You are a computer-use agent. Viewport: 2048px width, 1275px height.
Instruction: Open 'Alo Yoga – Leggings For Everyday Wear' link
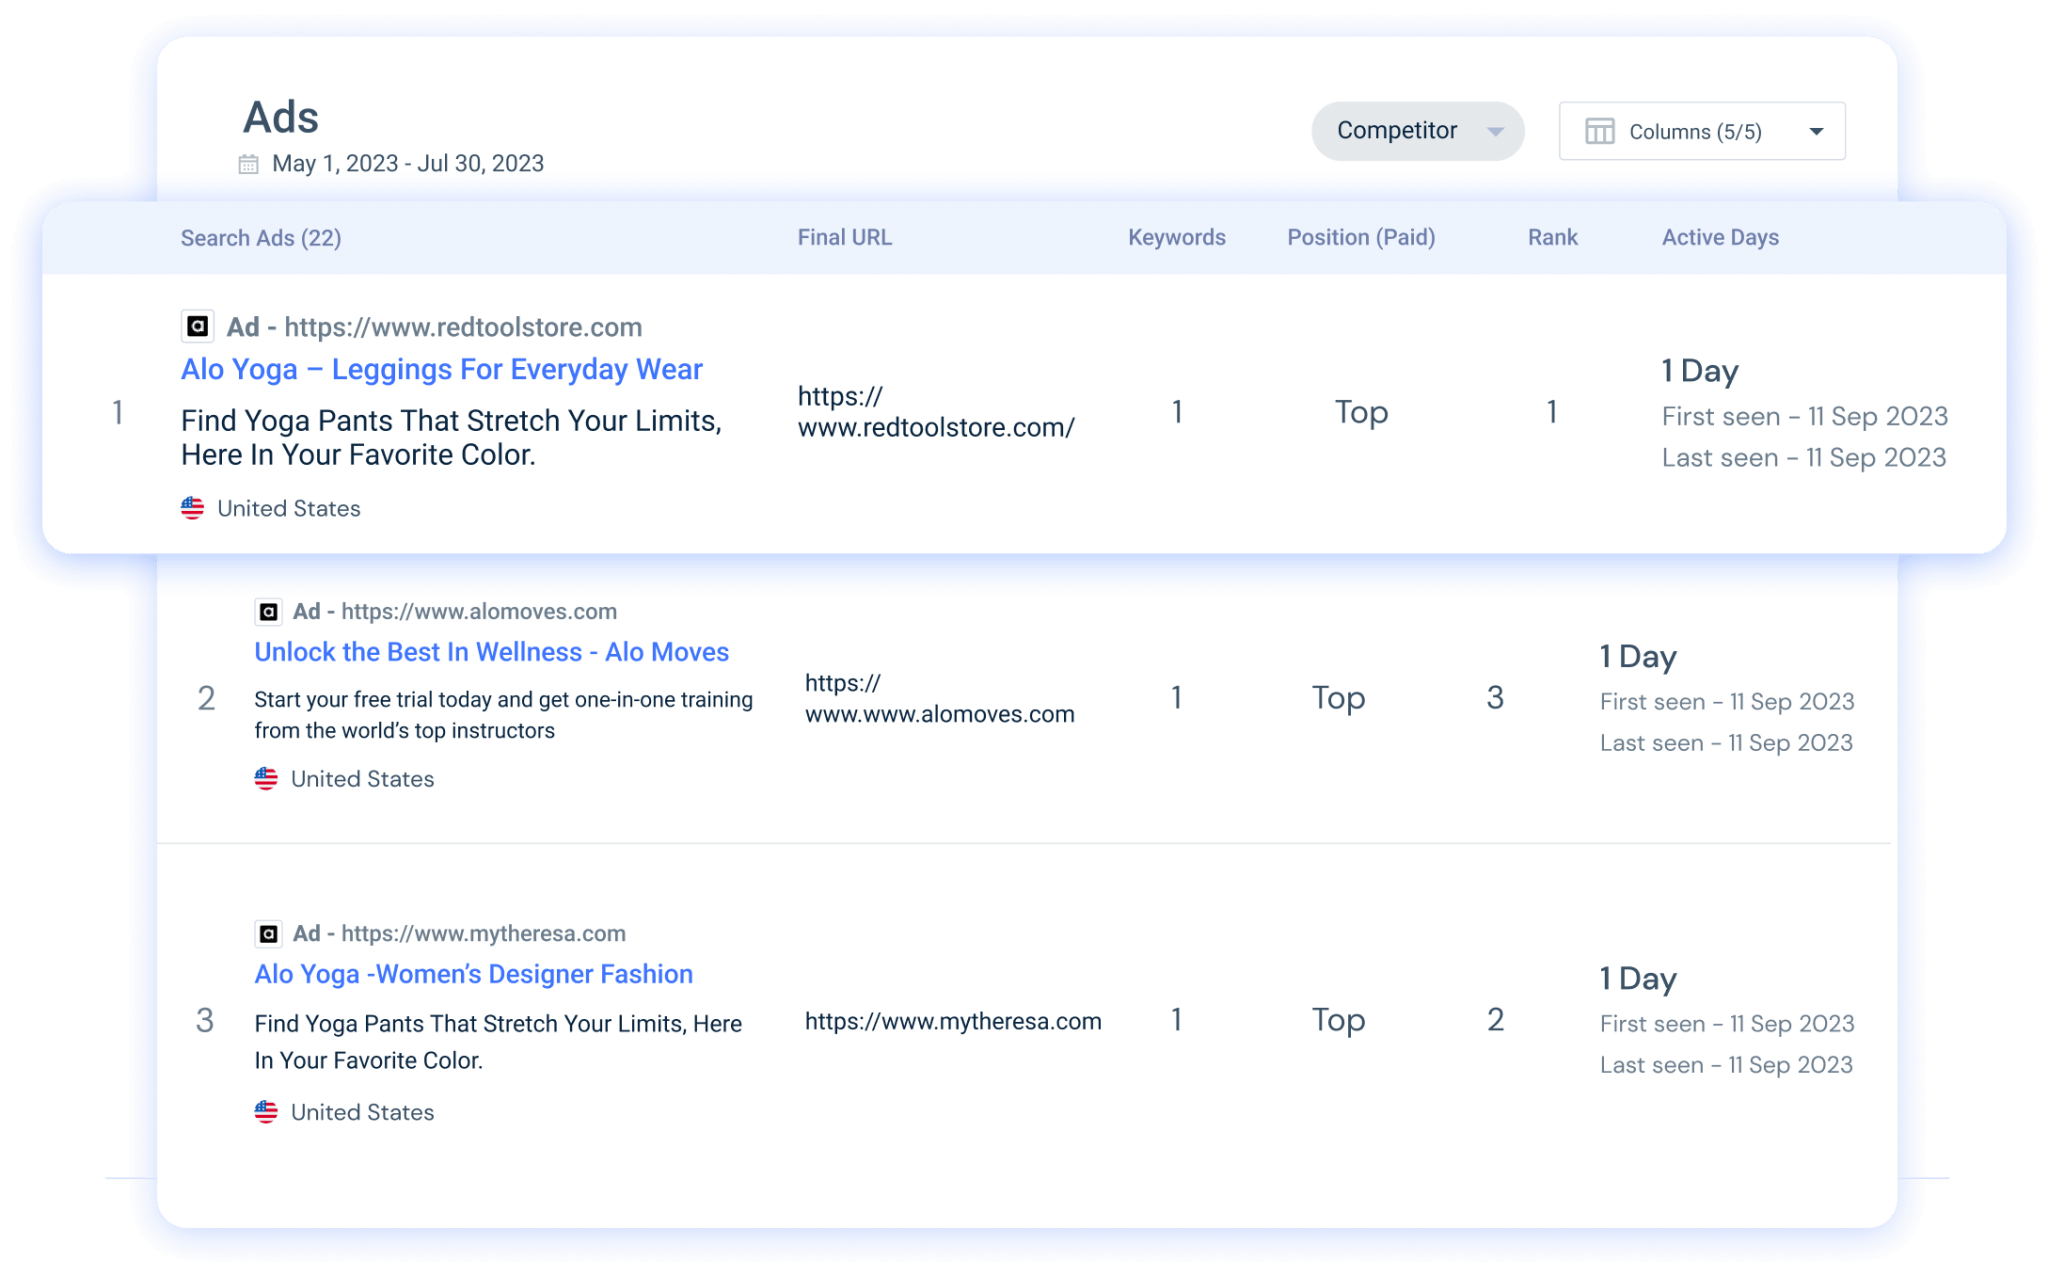(x=441, y=369)
